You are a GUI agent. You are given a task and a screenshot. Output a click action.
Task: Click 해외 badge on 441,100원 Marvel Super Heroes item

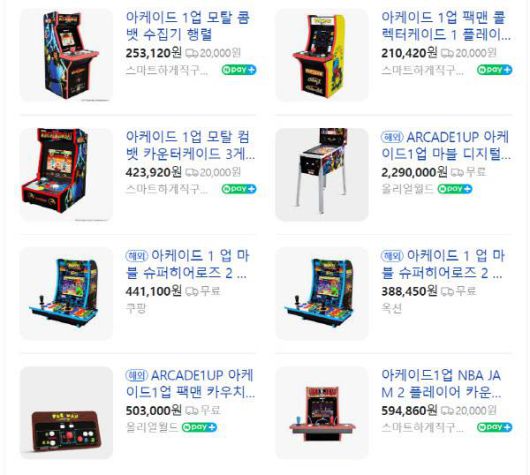pyautogui.click(x=137, y=256)
